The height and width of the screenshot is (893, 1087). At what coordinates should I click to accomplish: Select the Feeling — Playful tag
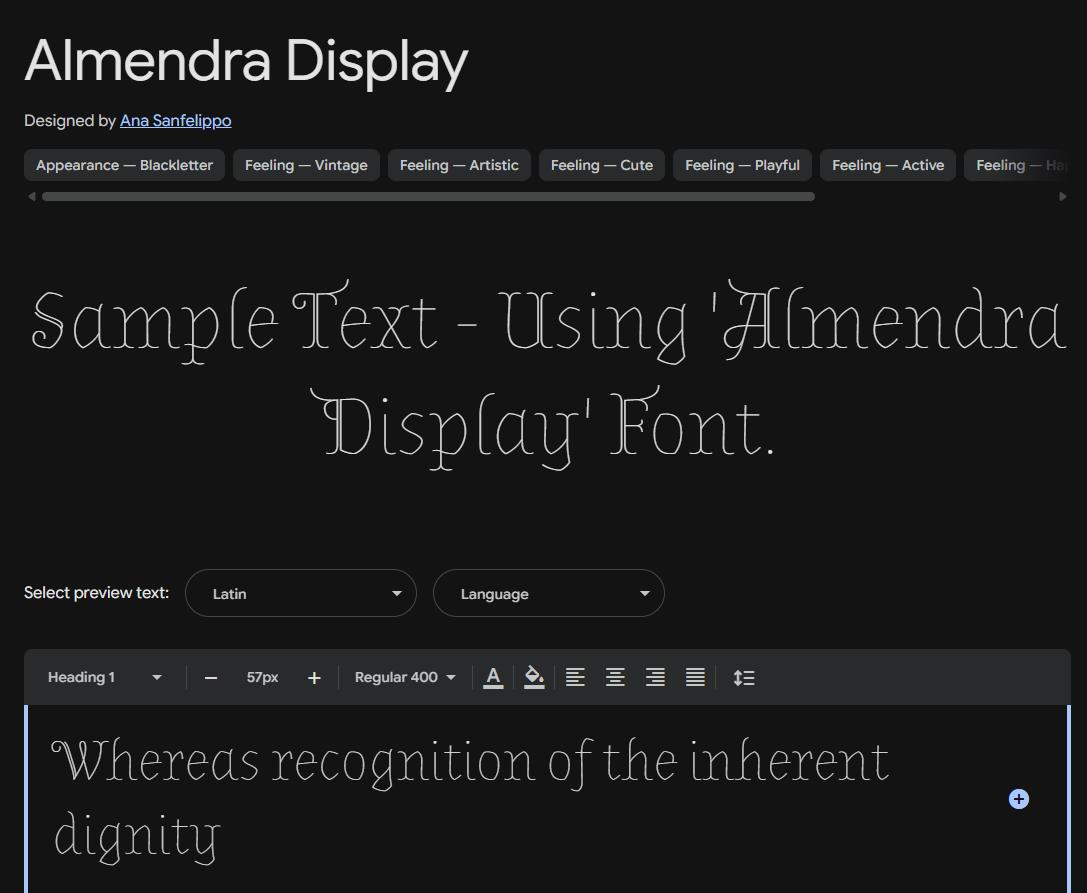coord(742,165)
